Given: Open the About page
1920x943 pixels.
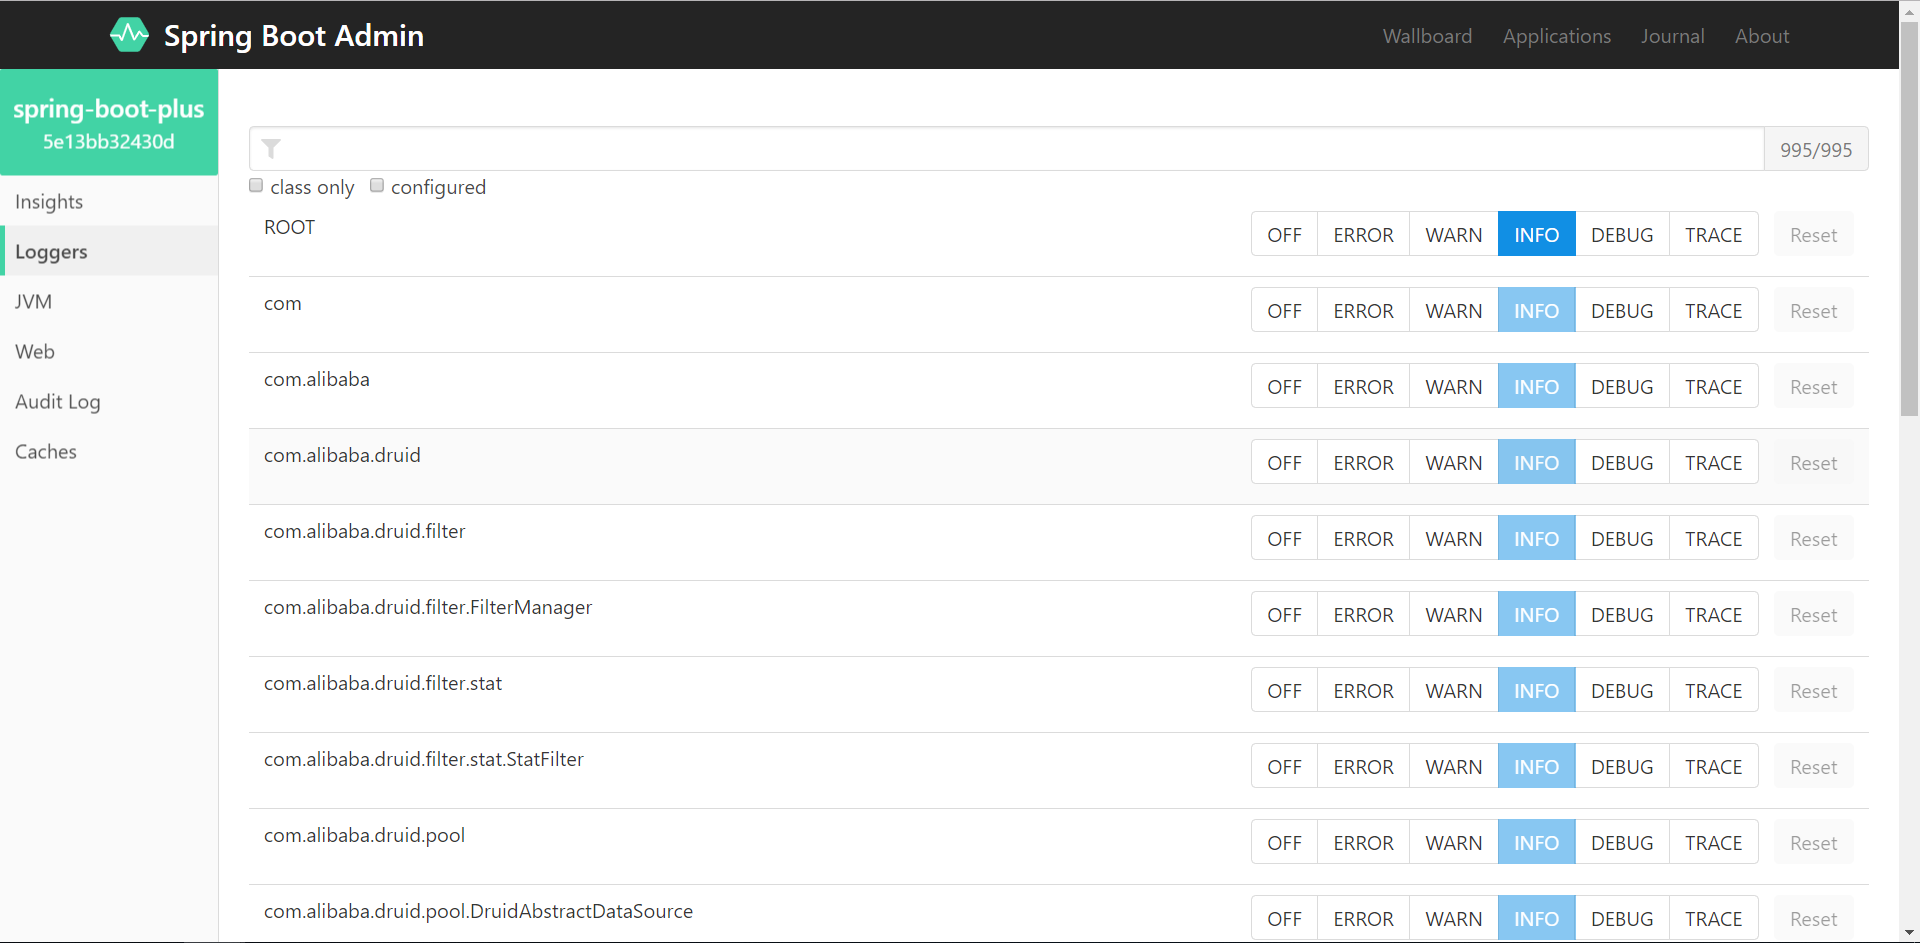Looking at the screenshot, I should pyautogui.click(x=1761, y=36).
